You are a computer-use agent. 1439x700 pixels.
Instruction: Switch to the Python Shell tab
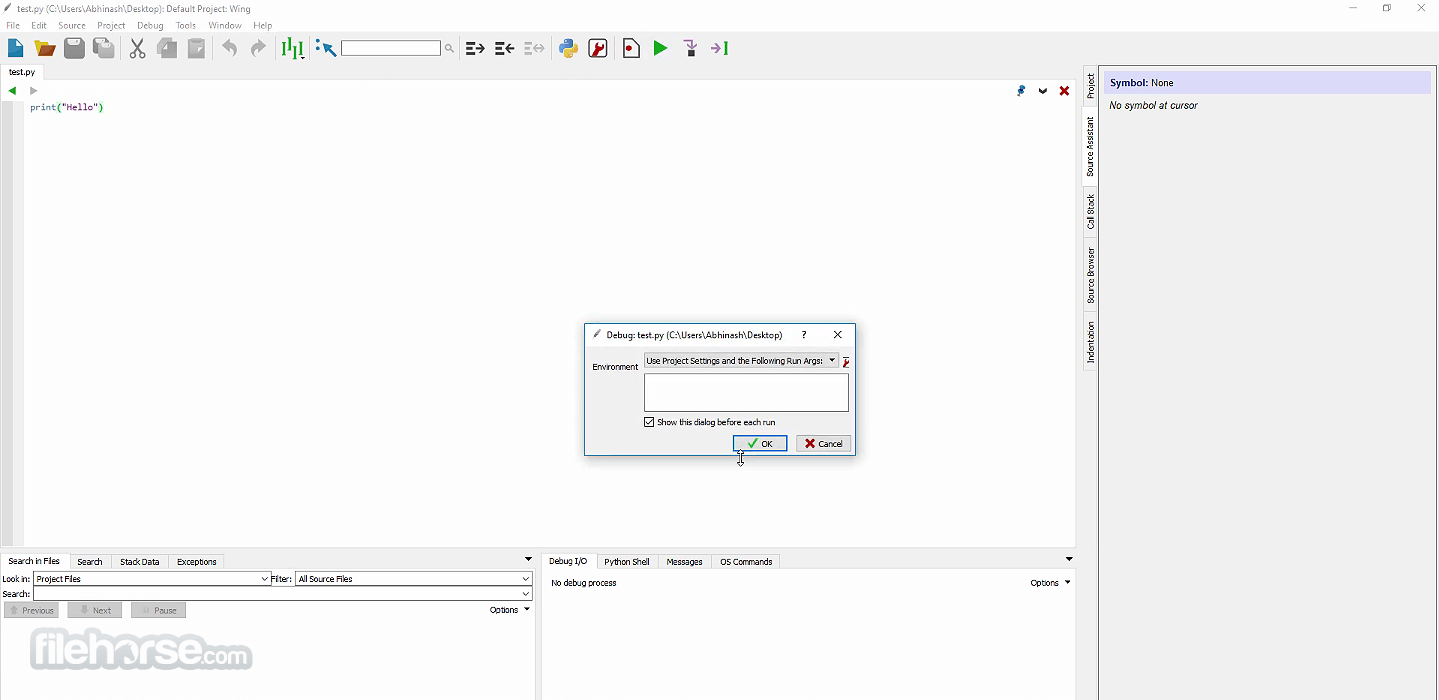pos(627,562)
